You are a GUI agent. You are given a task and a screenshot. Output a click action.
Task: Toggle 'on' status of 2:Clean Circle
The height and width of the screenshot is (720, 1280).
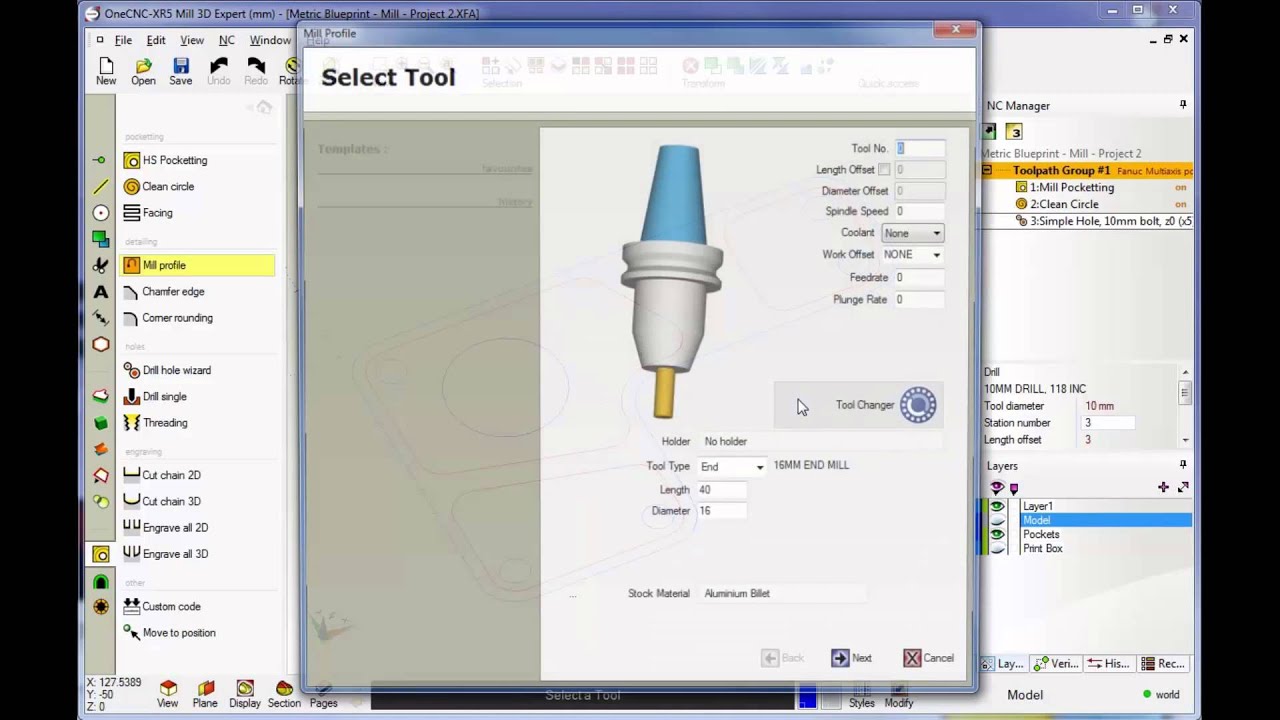click(1181, 204)
